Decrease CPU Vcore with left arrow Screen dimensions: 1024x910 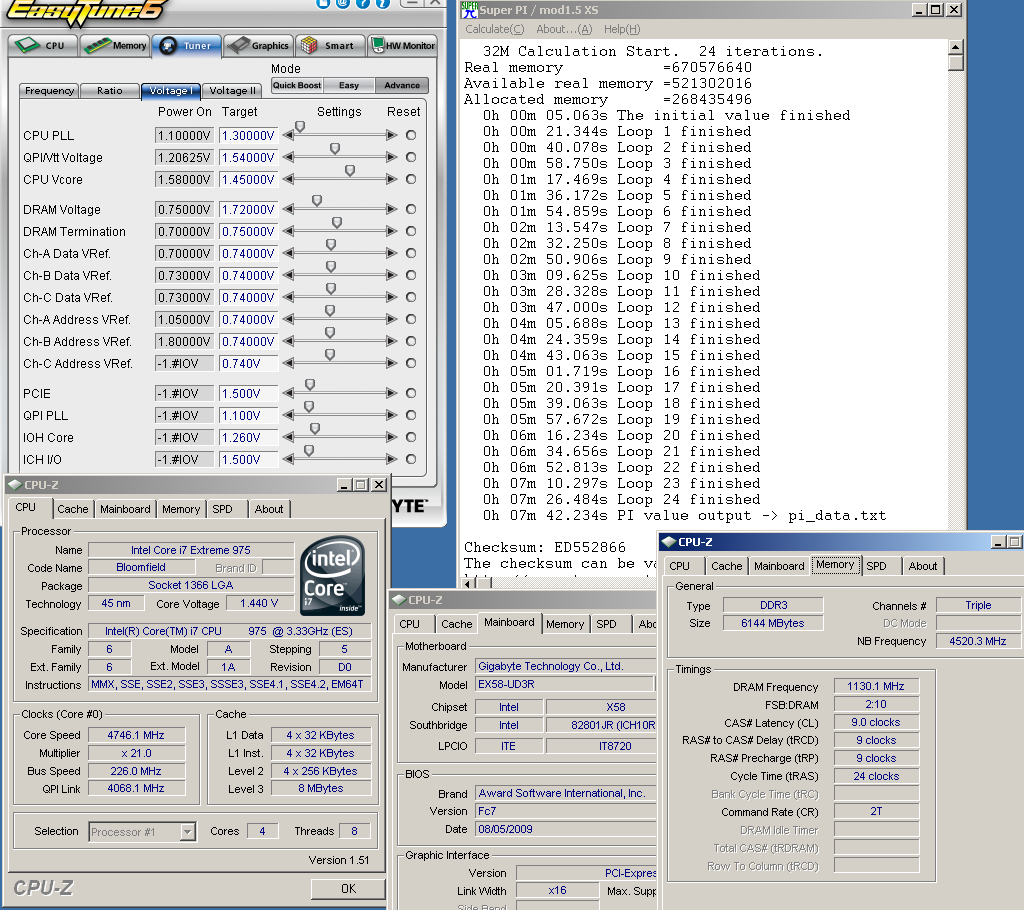click(288, 179)
